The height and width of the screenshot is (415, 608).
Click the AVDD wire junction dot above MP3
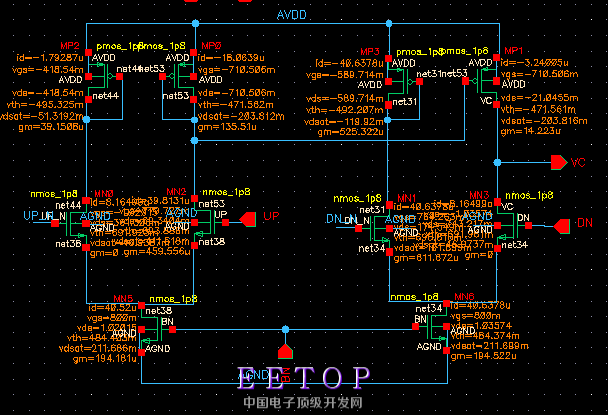389,24
